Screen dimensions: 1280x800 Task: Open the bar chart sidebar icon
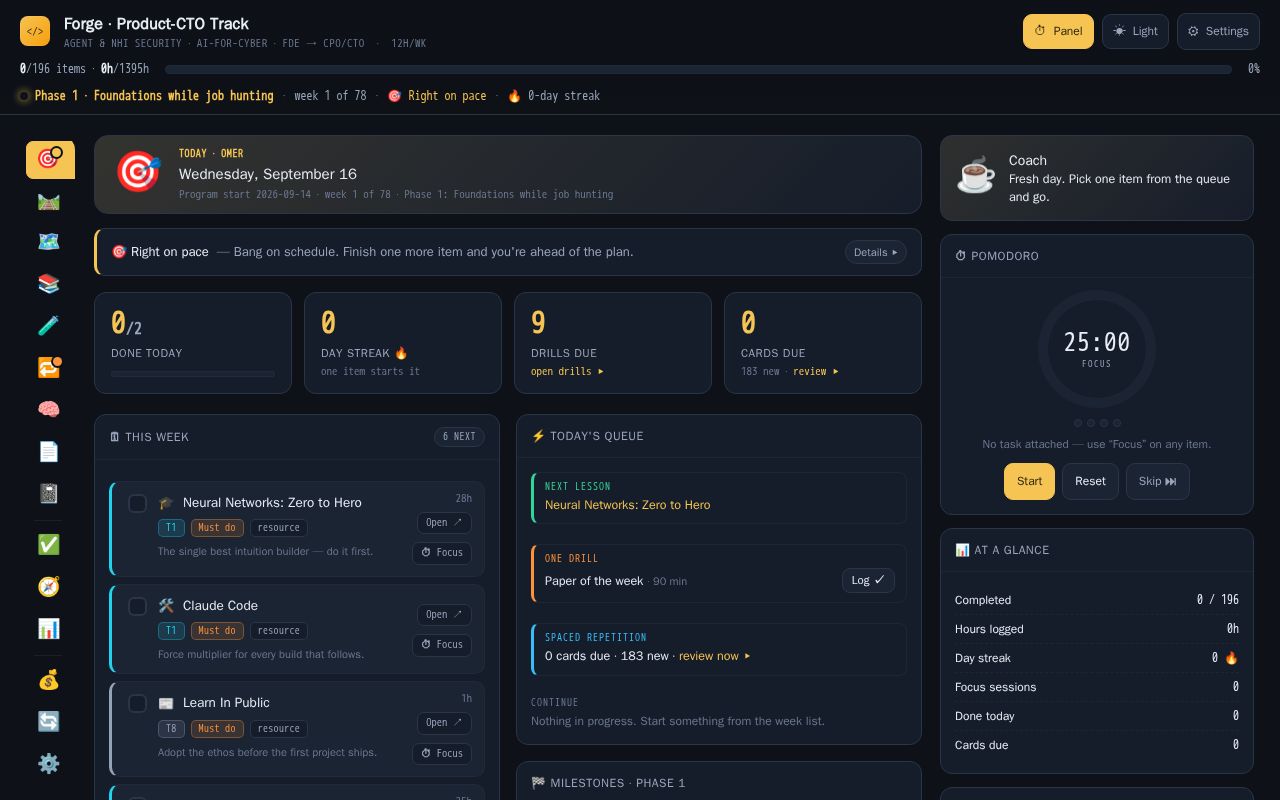pos(49,629)
